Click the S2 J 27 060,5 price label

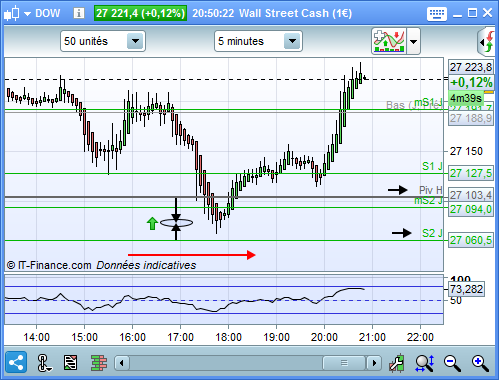471,240
